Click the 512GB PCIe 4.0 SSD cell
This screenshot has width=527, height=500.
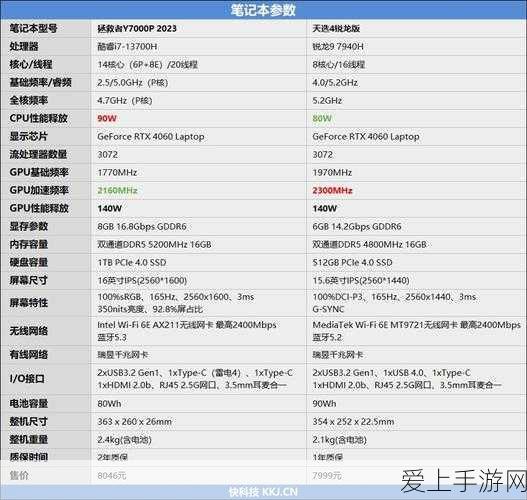coord(352,262)
